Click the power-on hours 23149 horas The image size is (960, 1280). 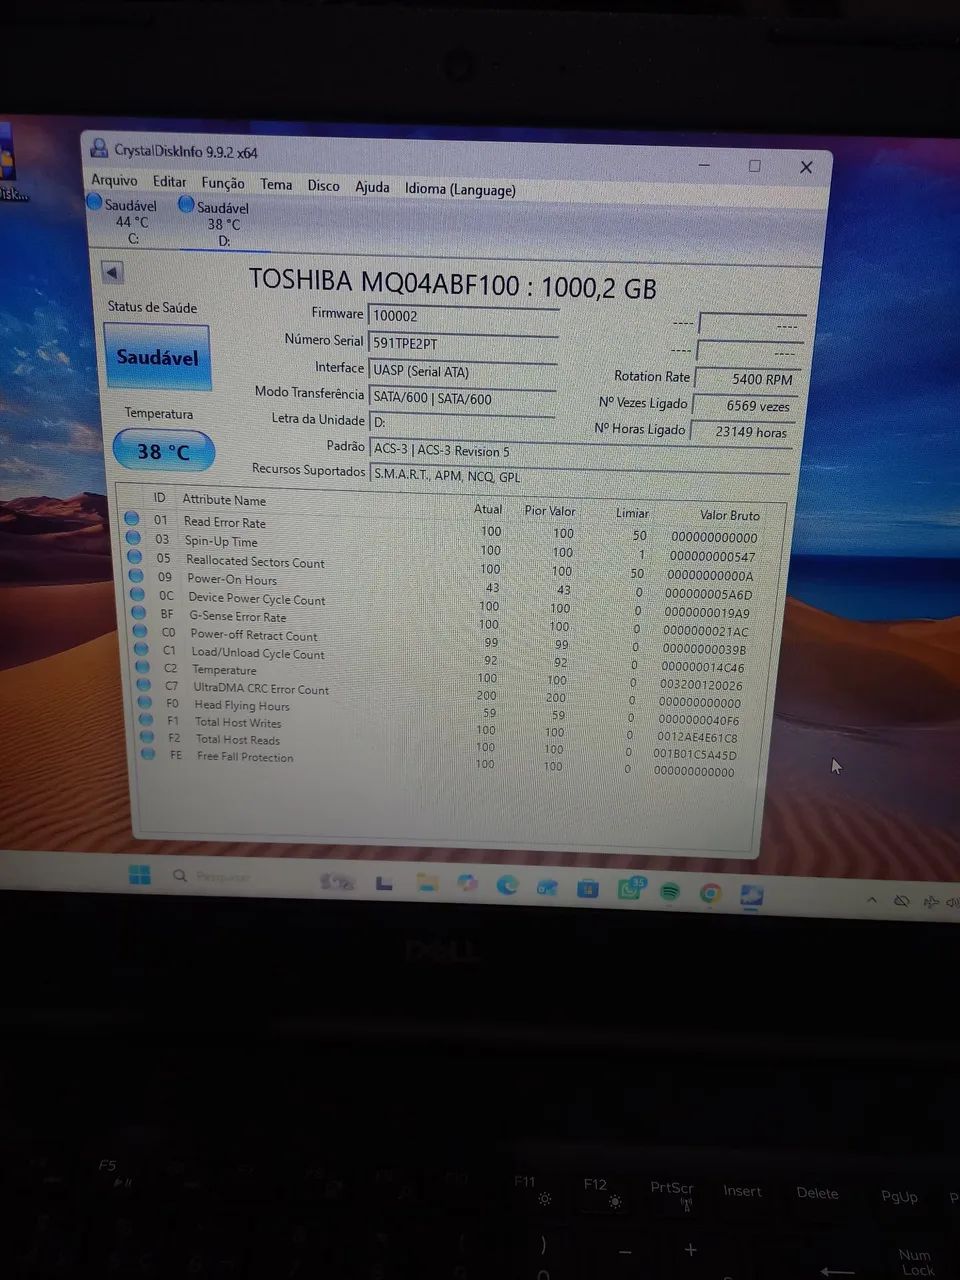point(744,432)
